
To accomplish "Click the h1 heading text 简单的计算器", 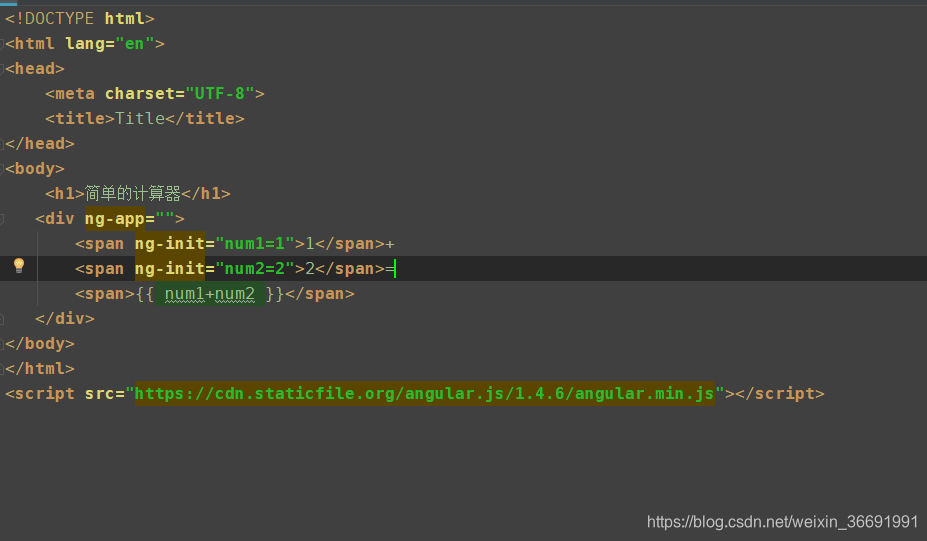I will tap(133, 193).
